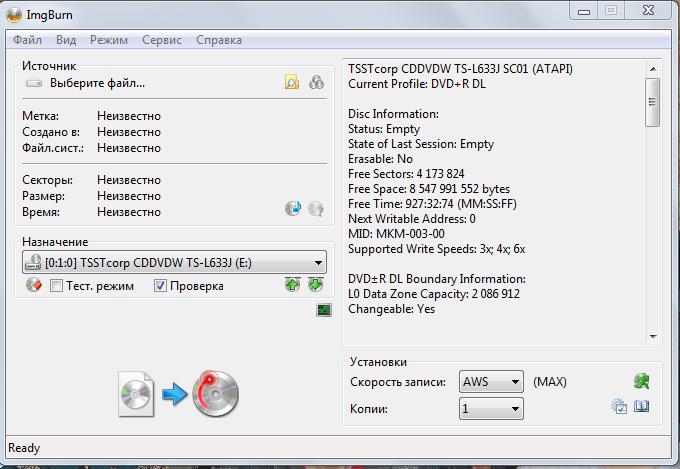Click the green figure icon beside write speed
This screenshot has height=469, width=680.
point(641,381)
